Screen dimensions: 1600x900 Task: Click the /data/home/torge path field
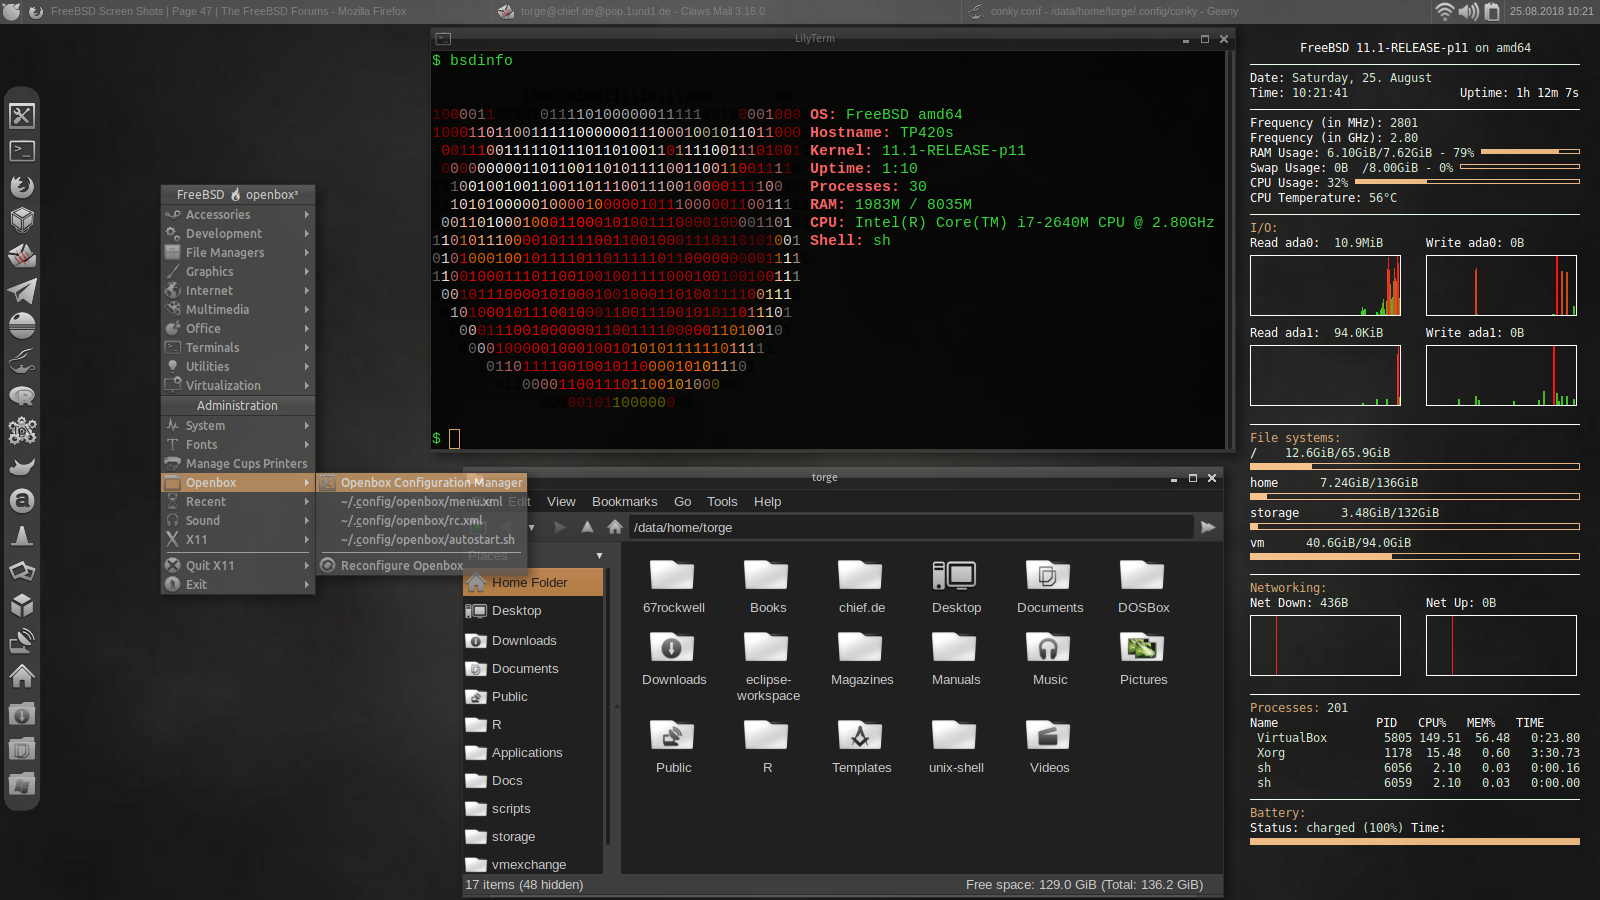pyautogui.click(x=910, y=527)
